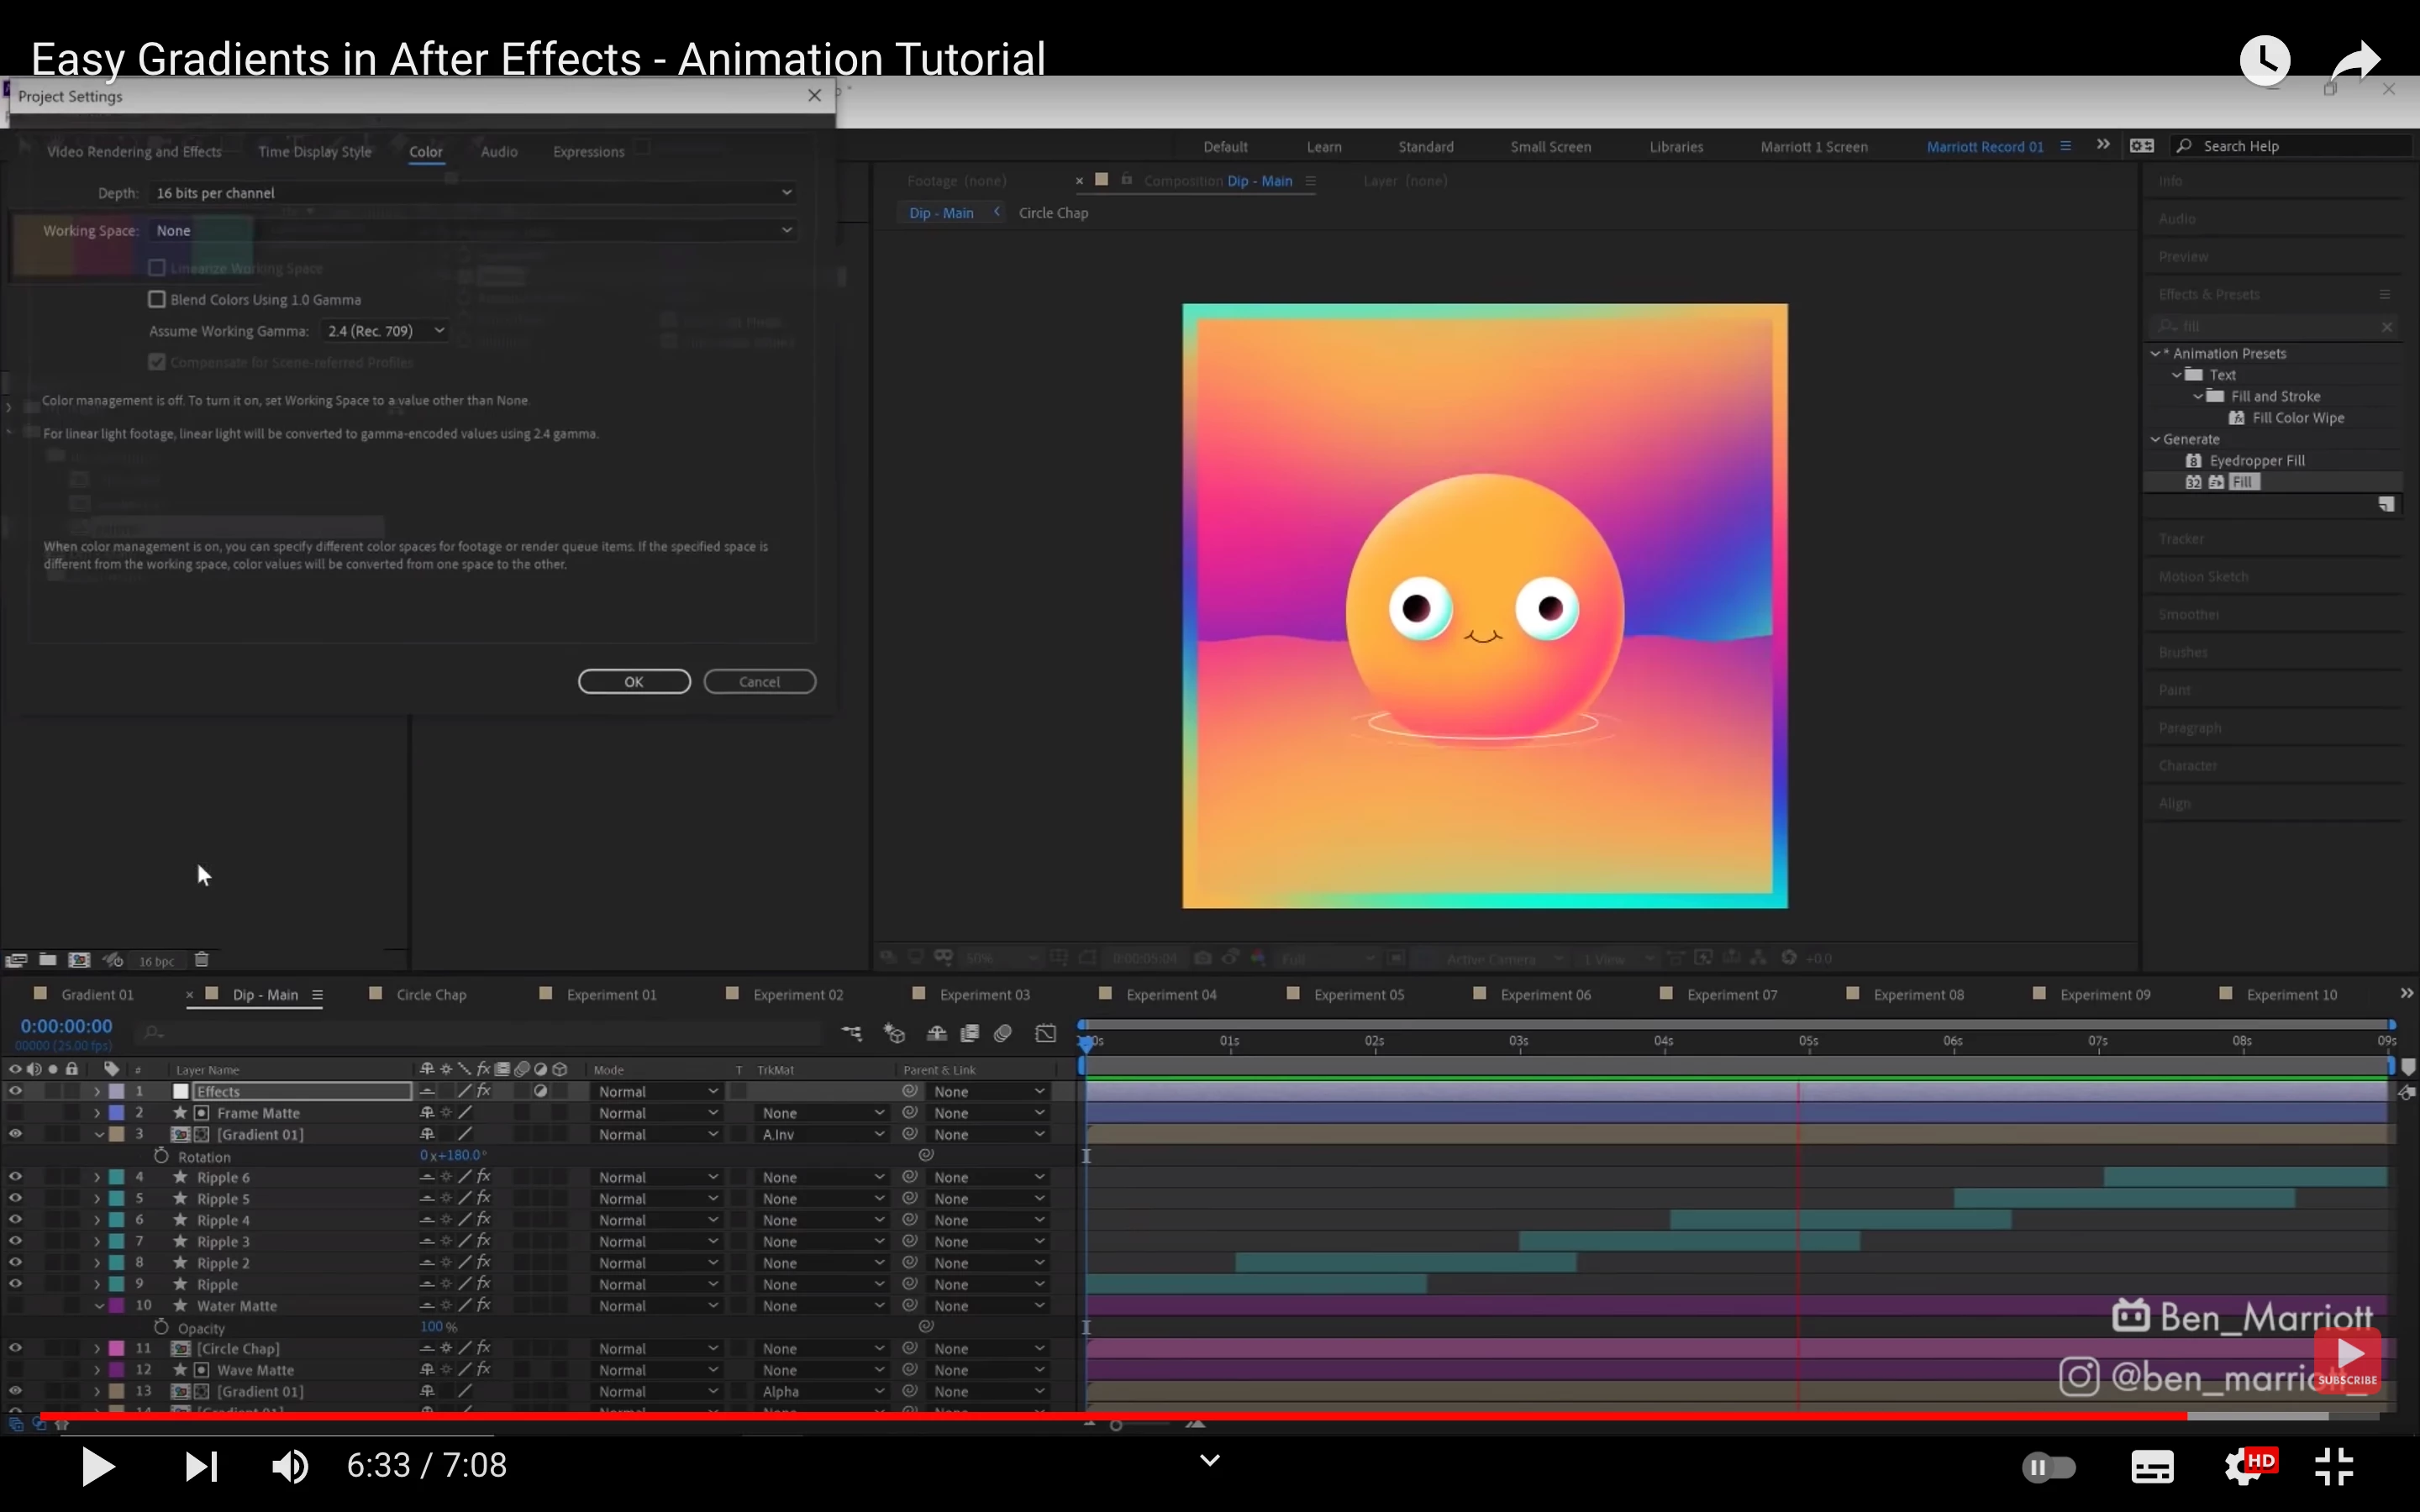Switch to Audio settings tab
The image size is (2420, 1512).
[499, 152]
